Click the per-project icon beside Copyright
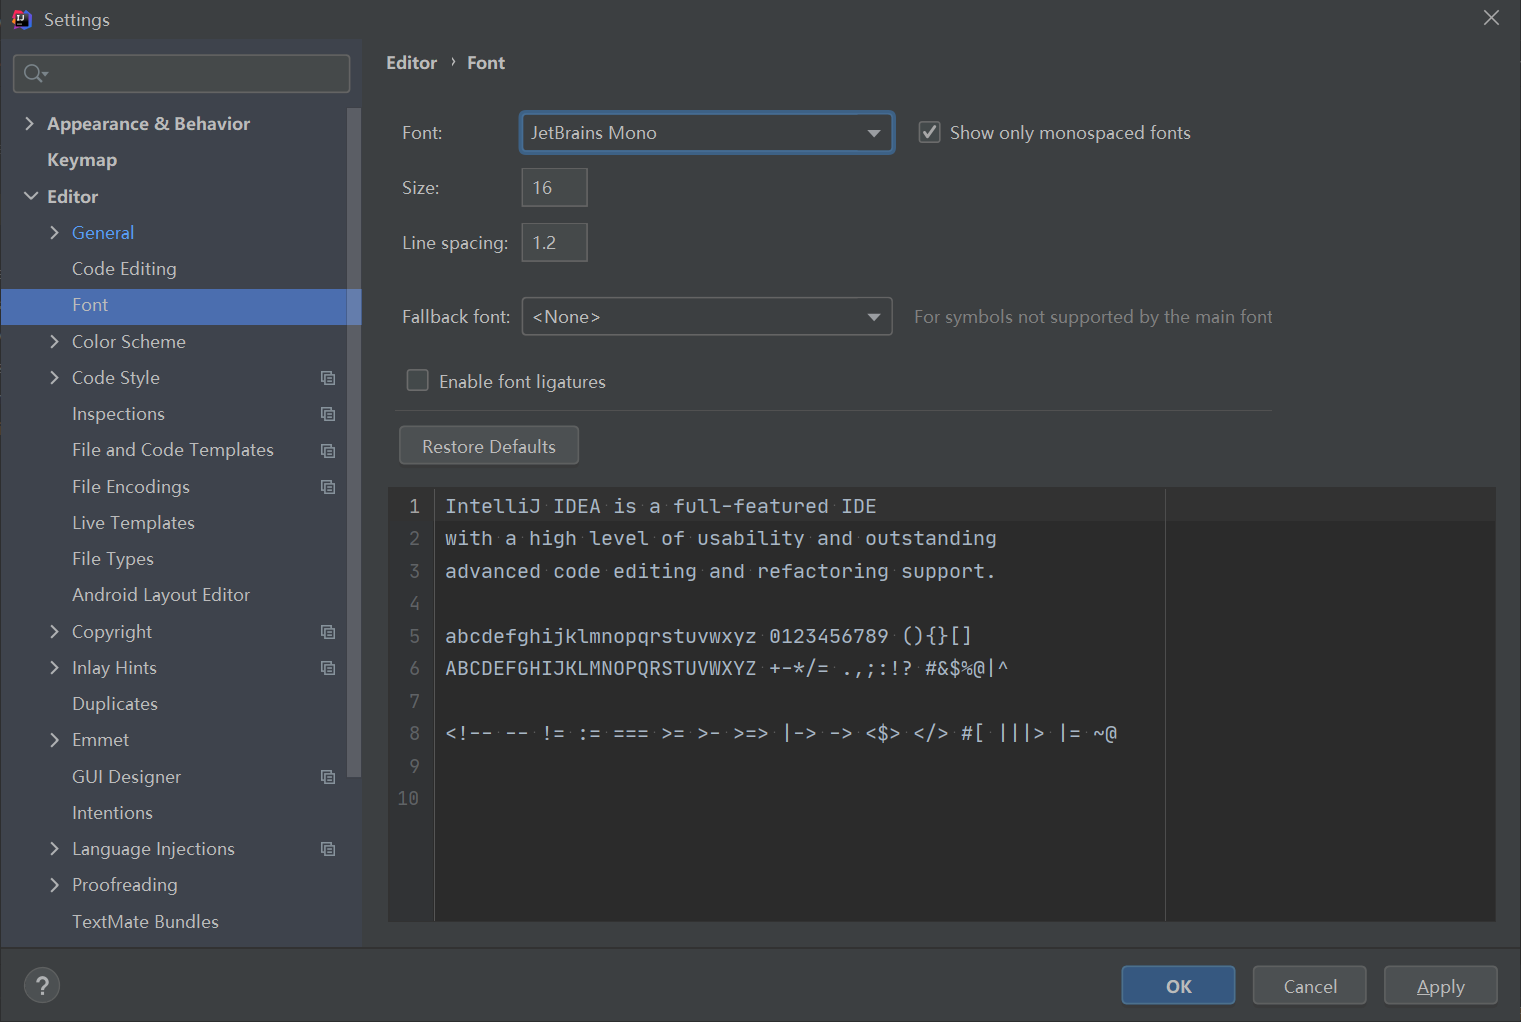The width and height of the screenshot is (1521, 1022). tap(328, 631)
